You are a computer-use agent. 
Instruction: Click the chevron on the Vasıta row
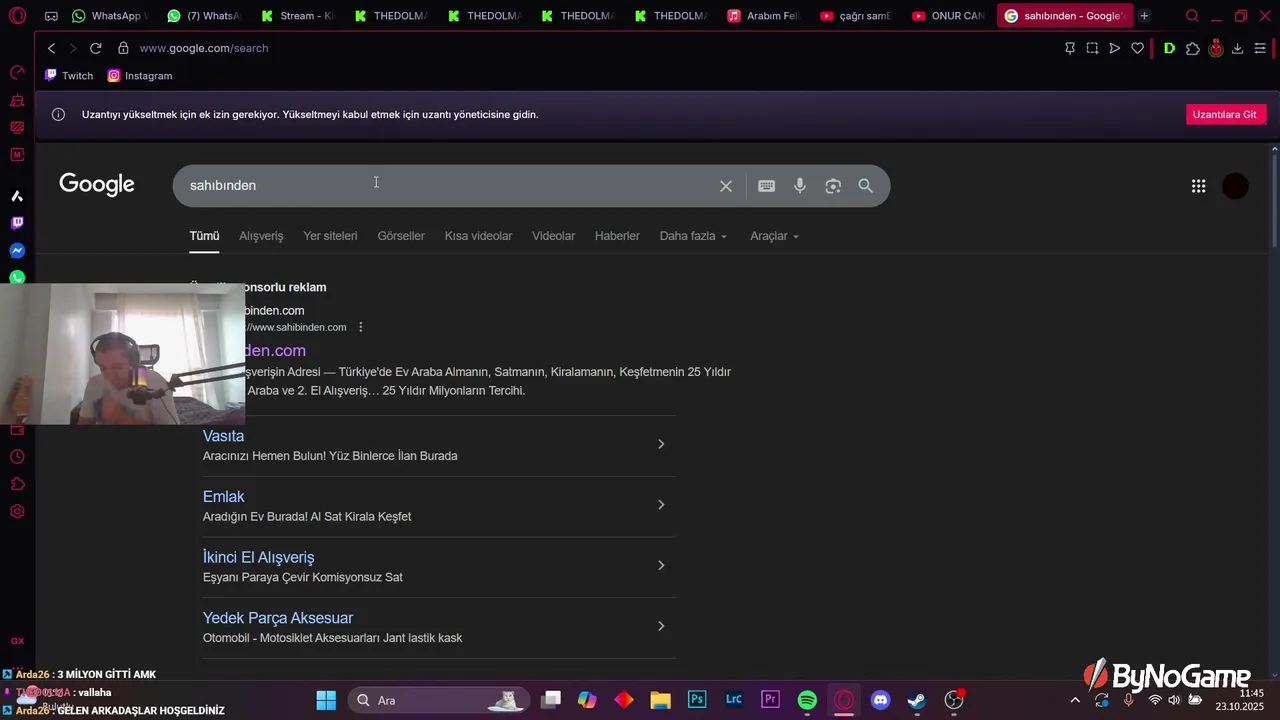pos(661,444)
